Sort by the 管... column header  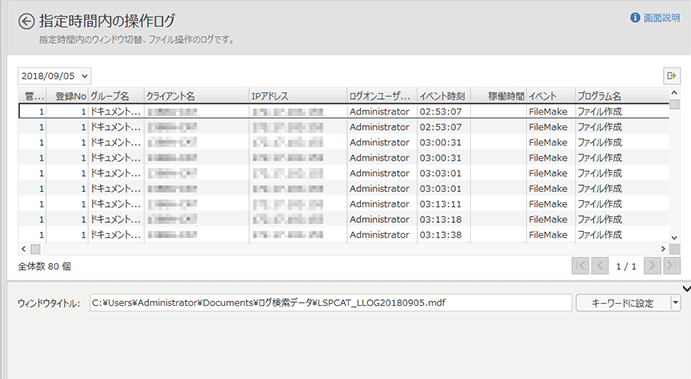click(33, 96)
